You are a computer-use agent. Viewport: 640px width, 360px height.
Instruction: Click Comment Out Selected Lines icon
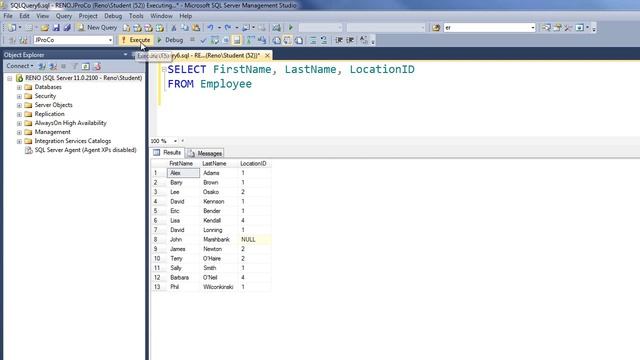[312, 40]
